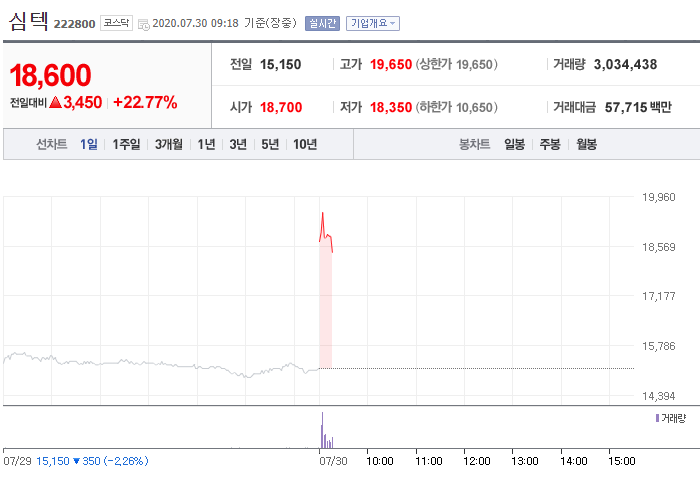The width and height of the screenshot is (700, 486).
Task: Click the current price 18,600
Action: tap(50, 75)
